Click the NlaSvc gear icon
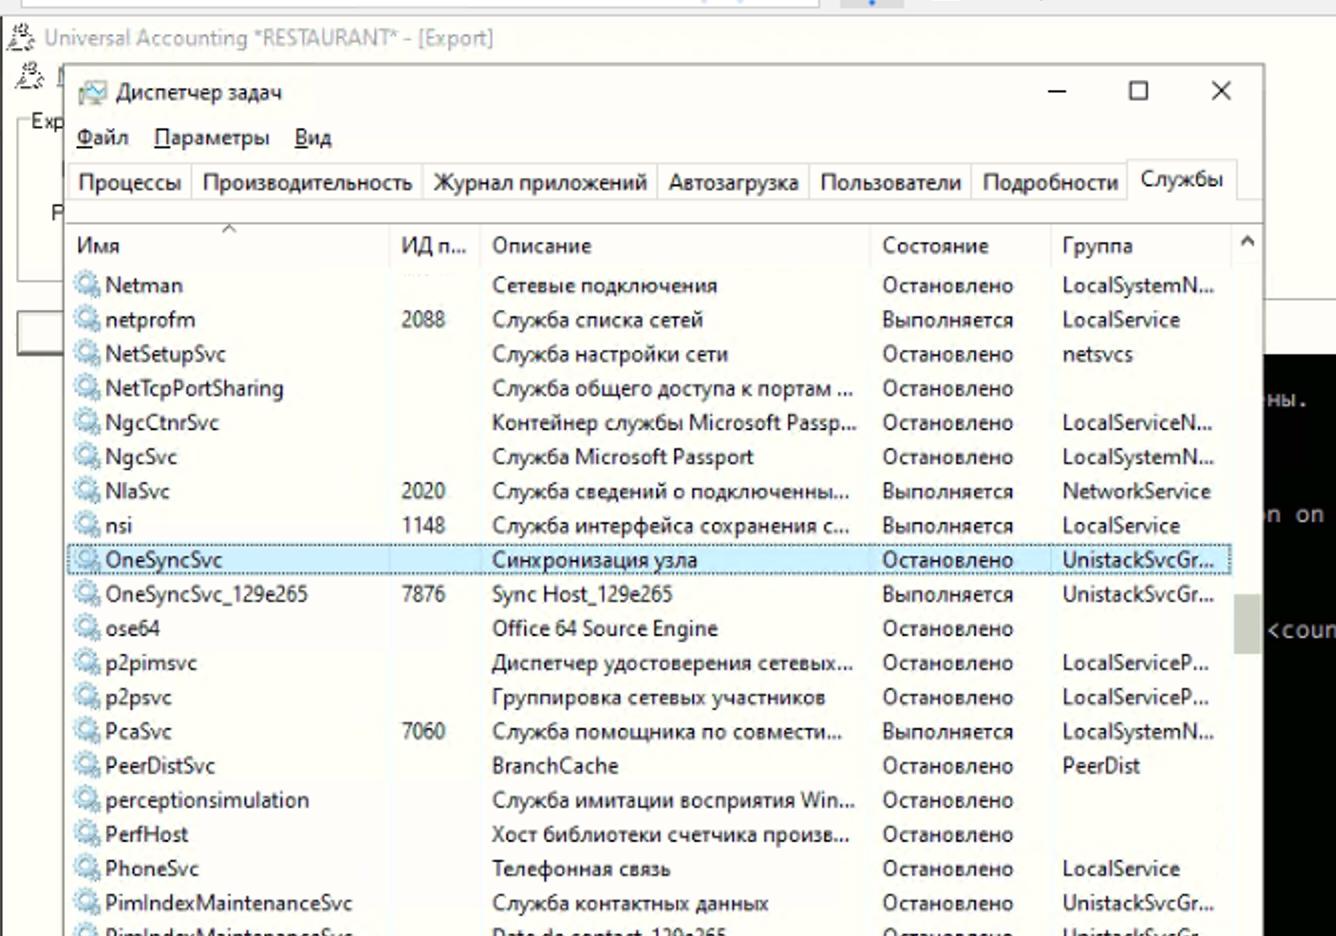The width and height of the screenshot is (1336, 936). [x=88, y=491]
